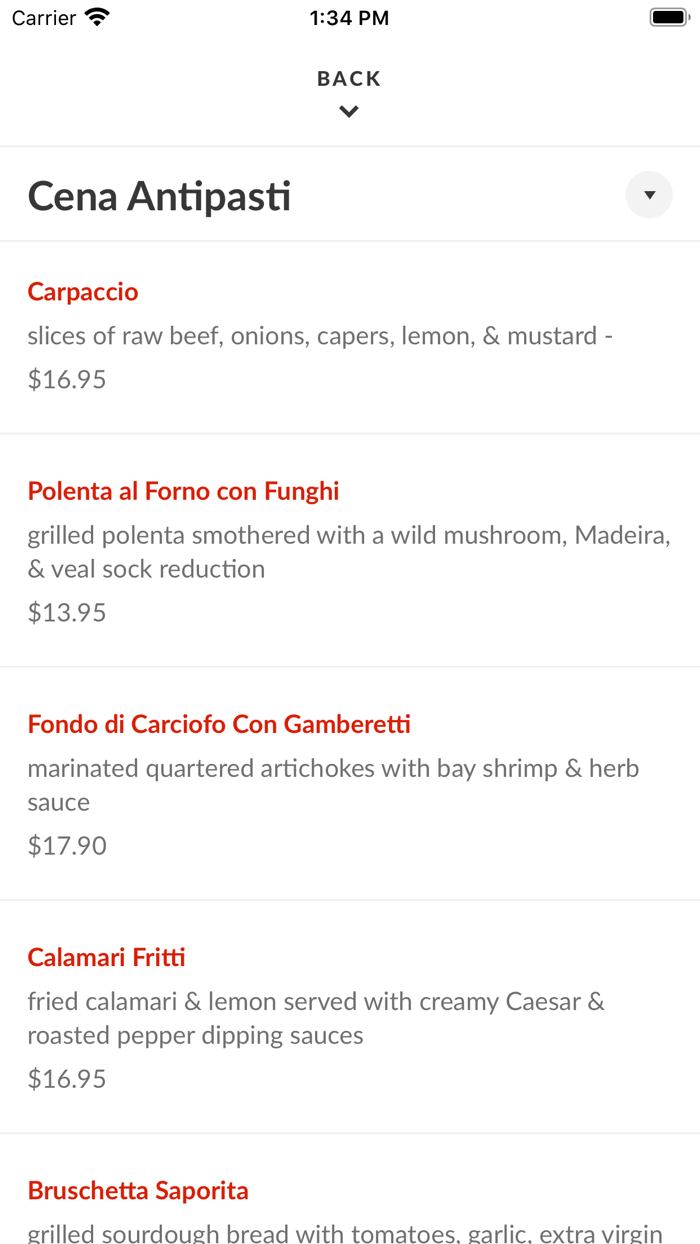The height and width of the screenshot is (1244, 700).
Task: Tap the $17.90 price label
Action: tap(66, 846)
